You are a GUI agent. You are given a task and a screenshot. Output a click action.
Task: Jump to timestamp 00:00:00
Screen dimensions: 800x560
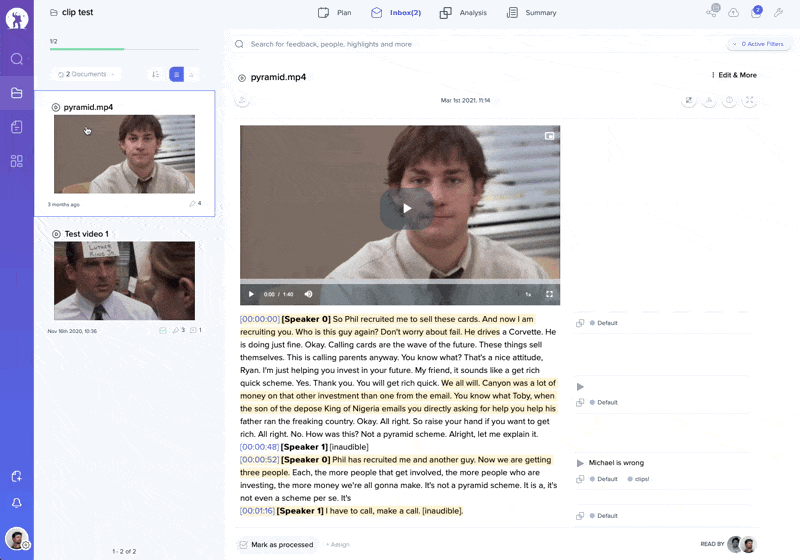[x=260, y=319]
